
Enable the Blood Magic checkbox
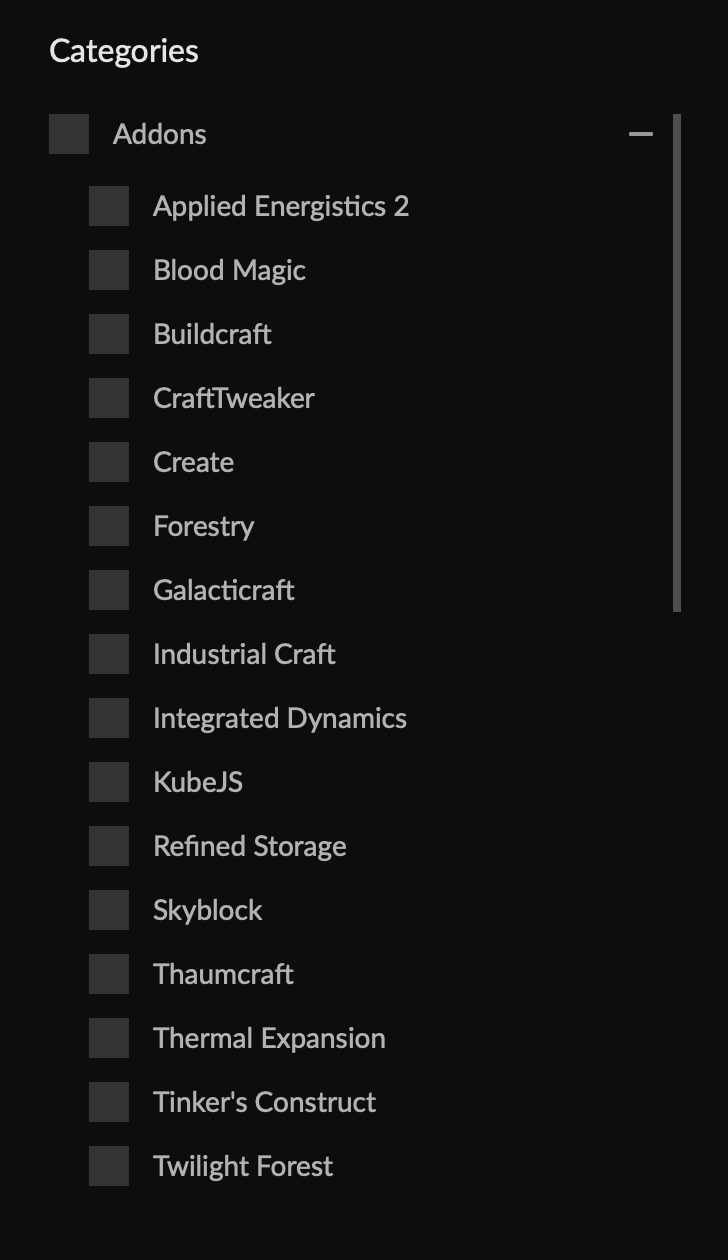click(x=109, y=270)
